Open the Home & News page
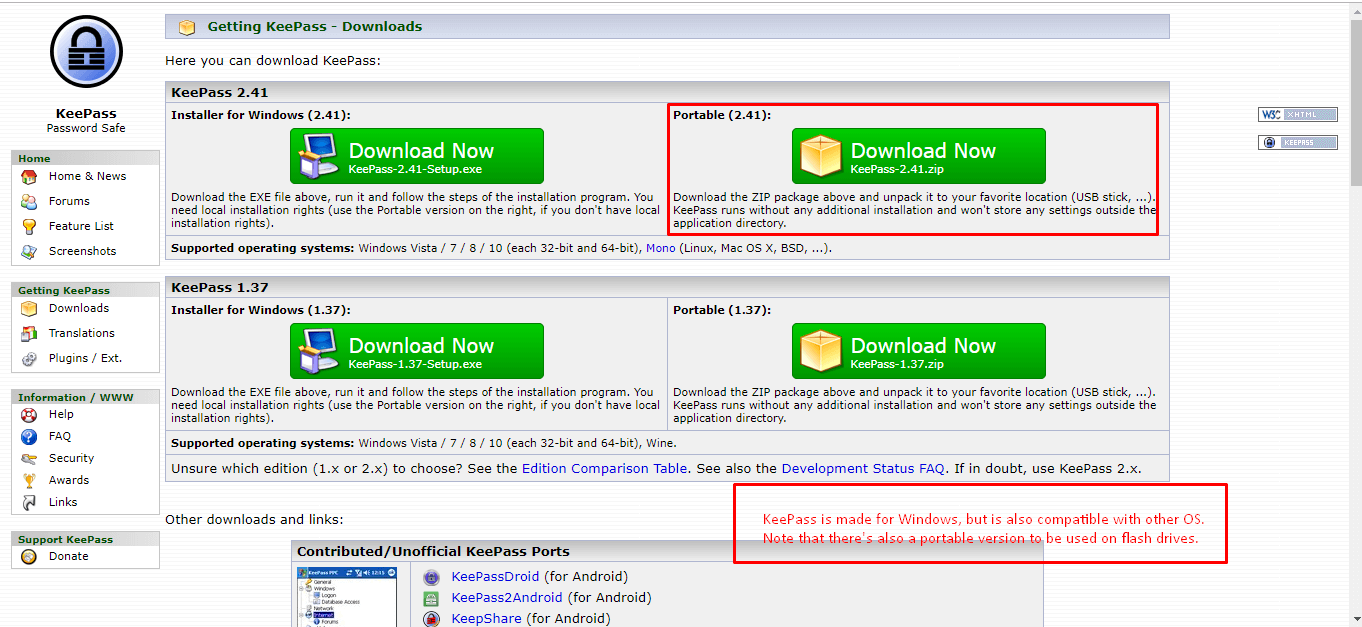1362x627 pixels. pyautogui.click(x=88, y=176)
